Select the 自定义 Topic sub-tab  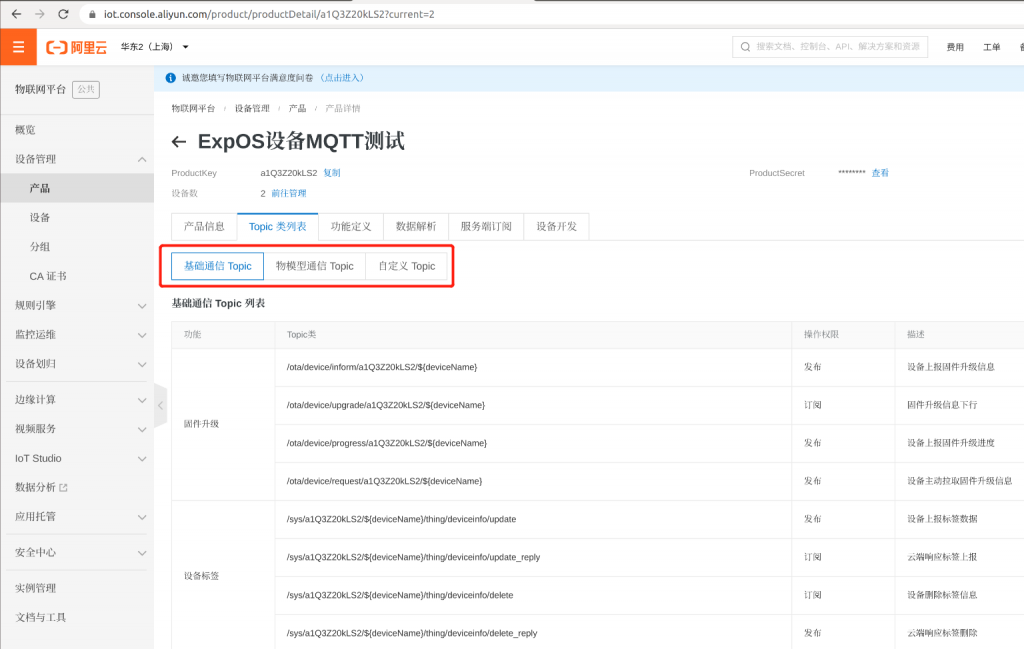pos(407,266)
